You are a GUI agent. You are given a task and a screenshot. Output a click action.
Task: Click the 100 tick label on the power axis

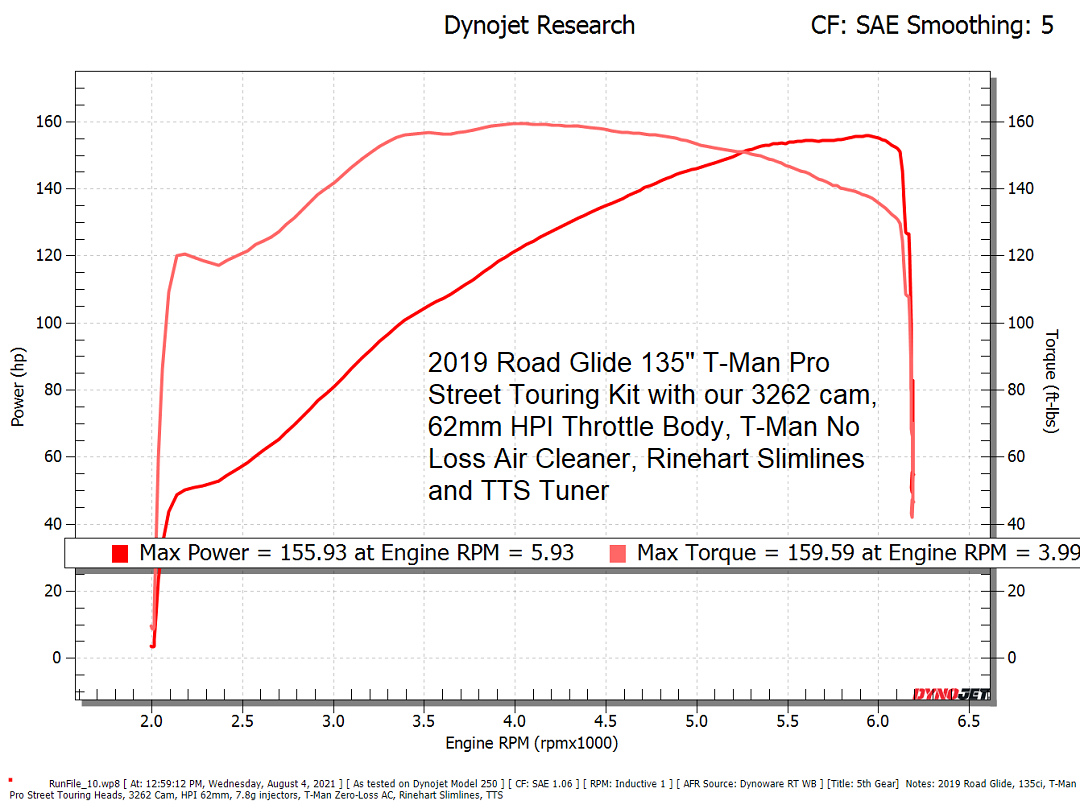[49, 323]
